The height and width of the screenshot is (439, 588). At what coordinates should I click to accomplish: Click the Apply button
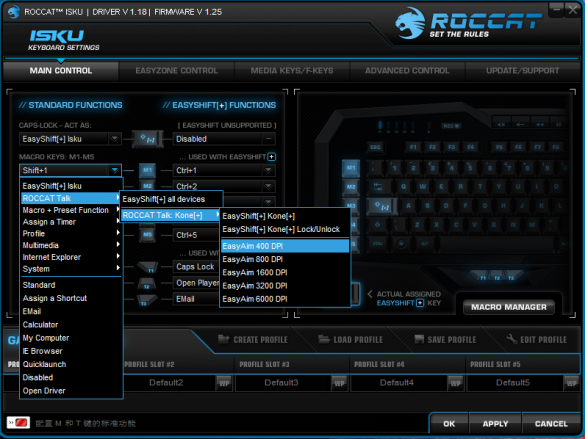tap(495, 424)
